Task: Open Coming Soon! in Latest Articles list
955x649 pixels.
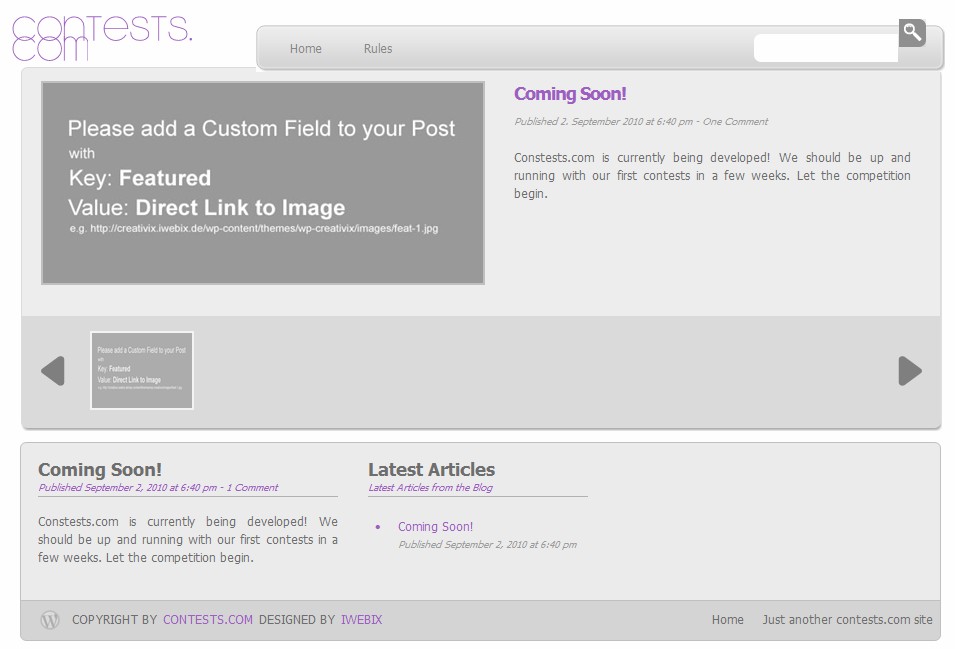Action: [x=435, y=527]
